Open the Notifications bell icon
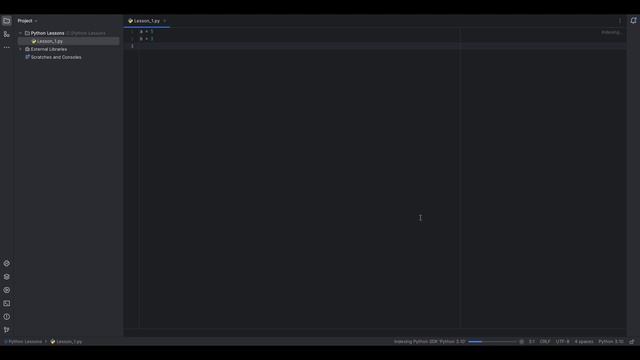Image resolution: width=640 pixels, height=360 pixels. (x=633, y=20)
